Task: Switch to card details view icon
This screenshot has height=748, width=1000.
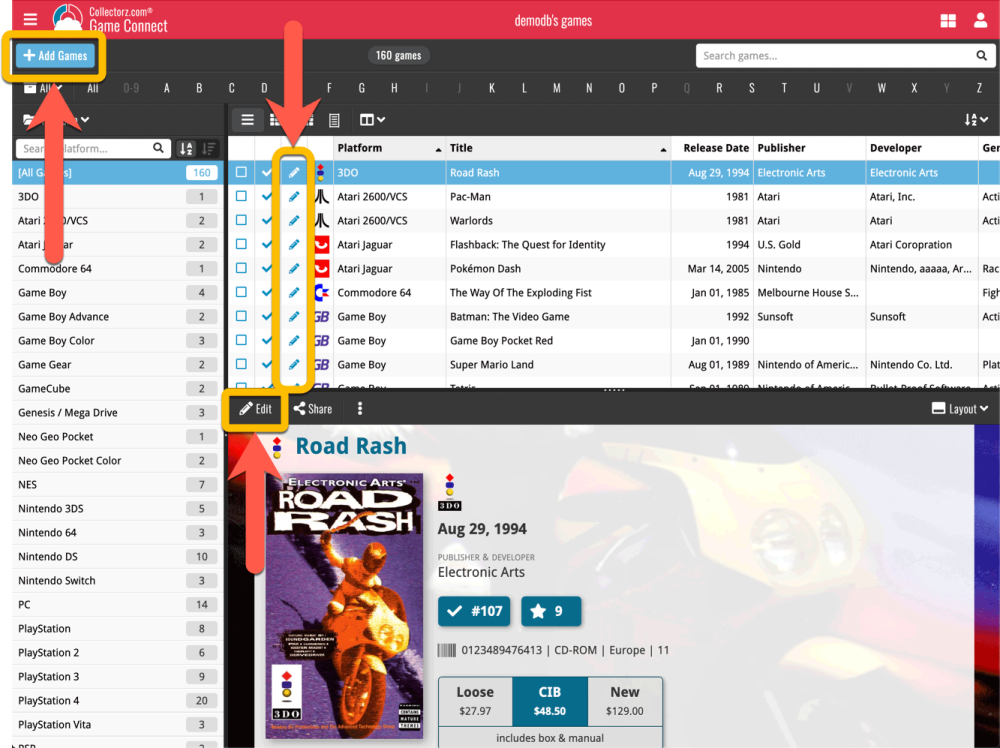Action: pos(334,120)
